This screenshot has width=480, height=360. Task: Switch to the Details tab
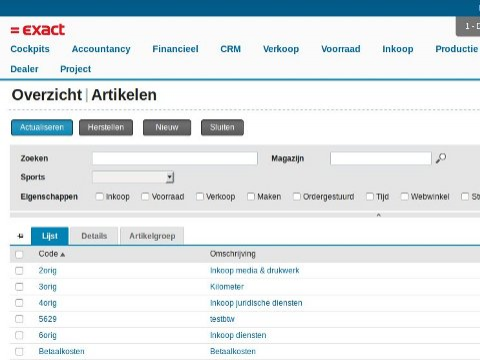click(94, 236)
